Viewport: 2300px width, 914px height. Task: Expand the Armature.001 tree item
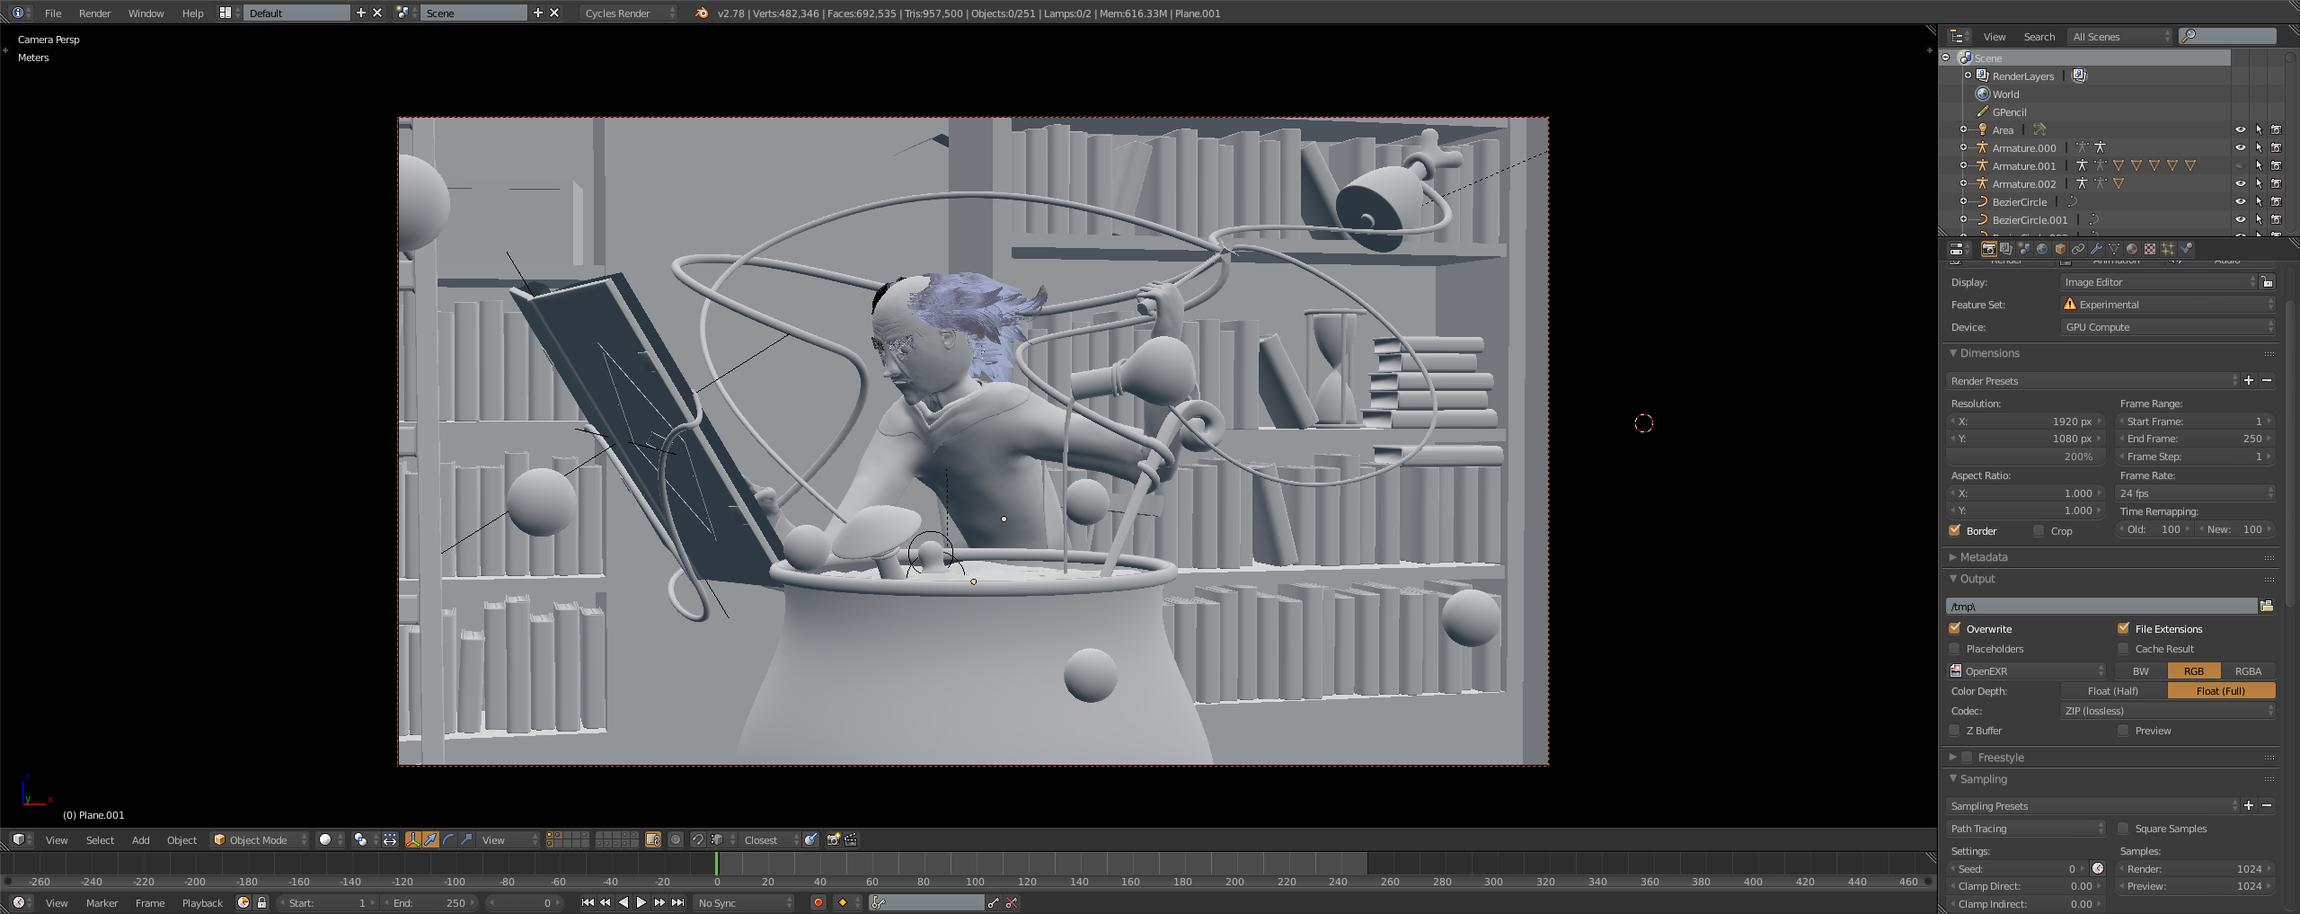pyautogui.click(x=1963, y=166)
